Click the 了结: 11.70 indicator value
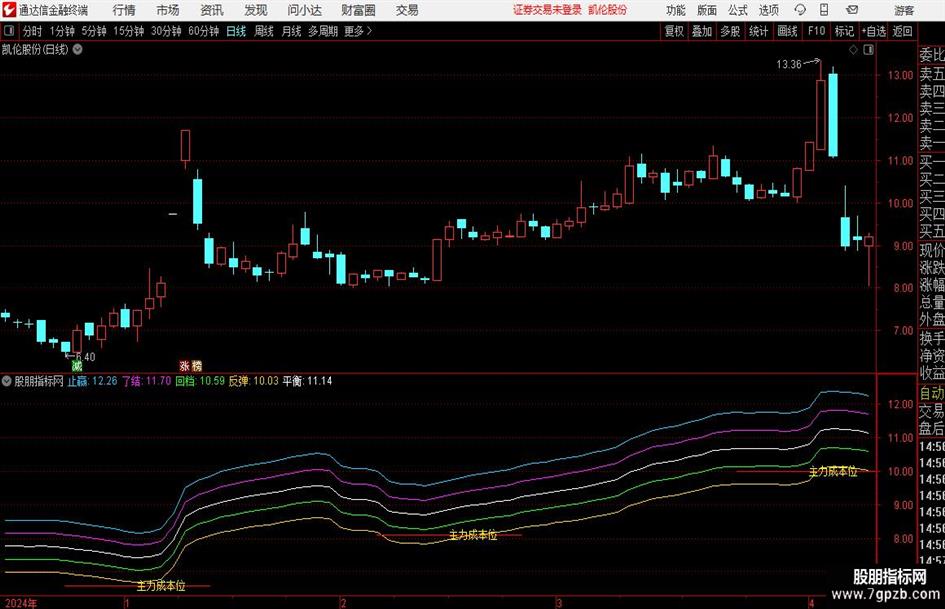Image resolution: width=945 pixels, height=609 pixels. pos(146,381)
